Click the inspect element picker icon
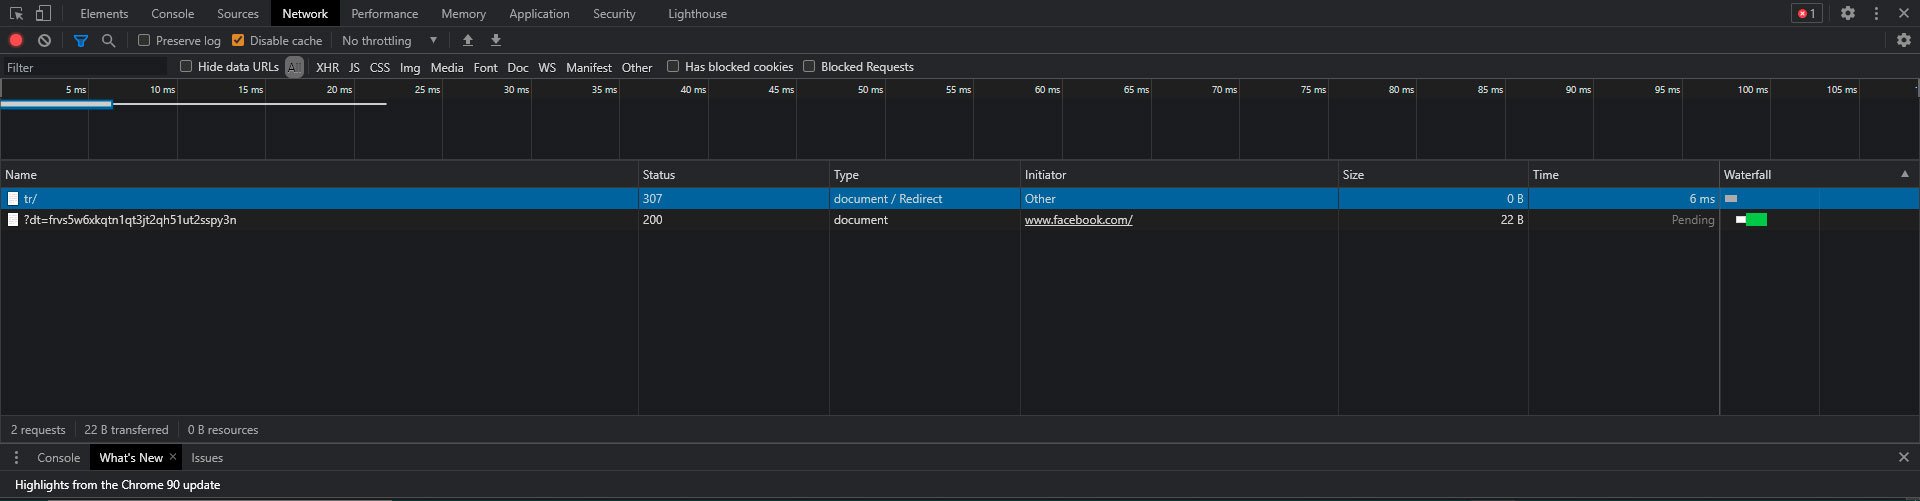 (x=16, y=14)
